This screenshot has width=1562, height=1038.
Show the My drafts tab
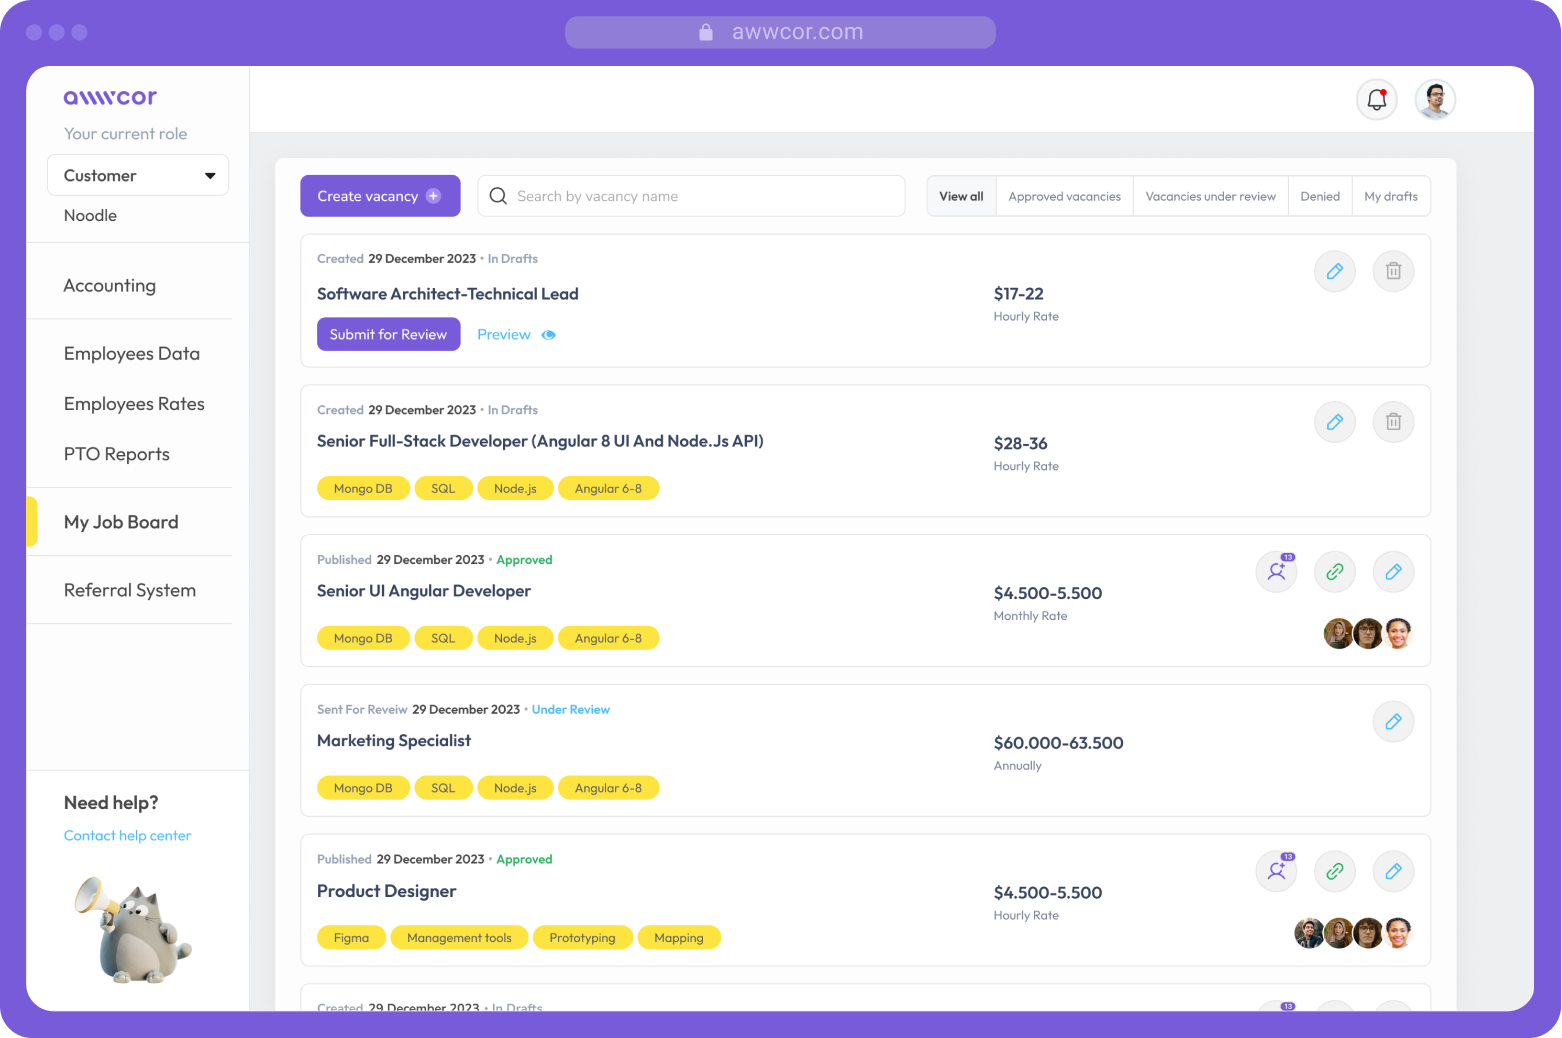[x=1390, y=197]
